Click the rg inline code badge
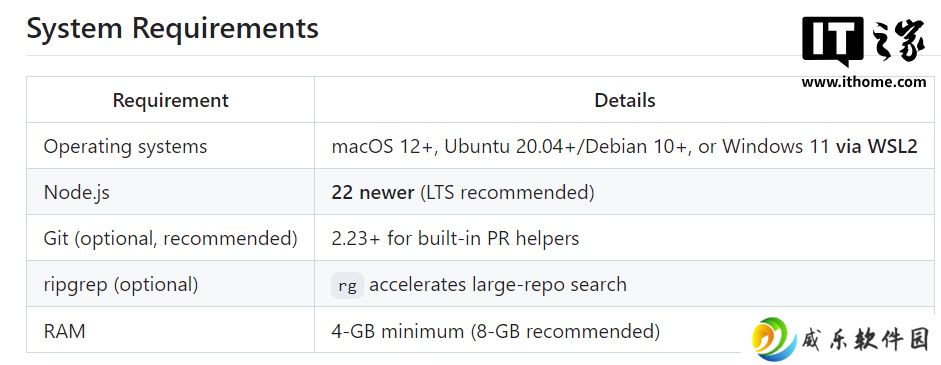 click(347, 285)
